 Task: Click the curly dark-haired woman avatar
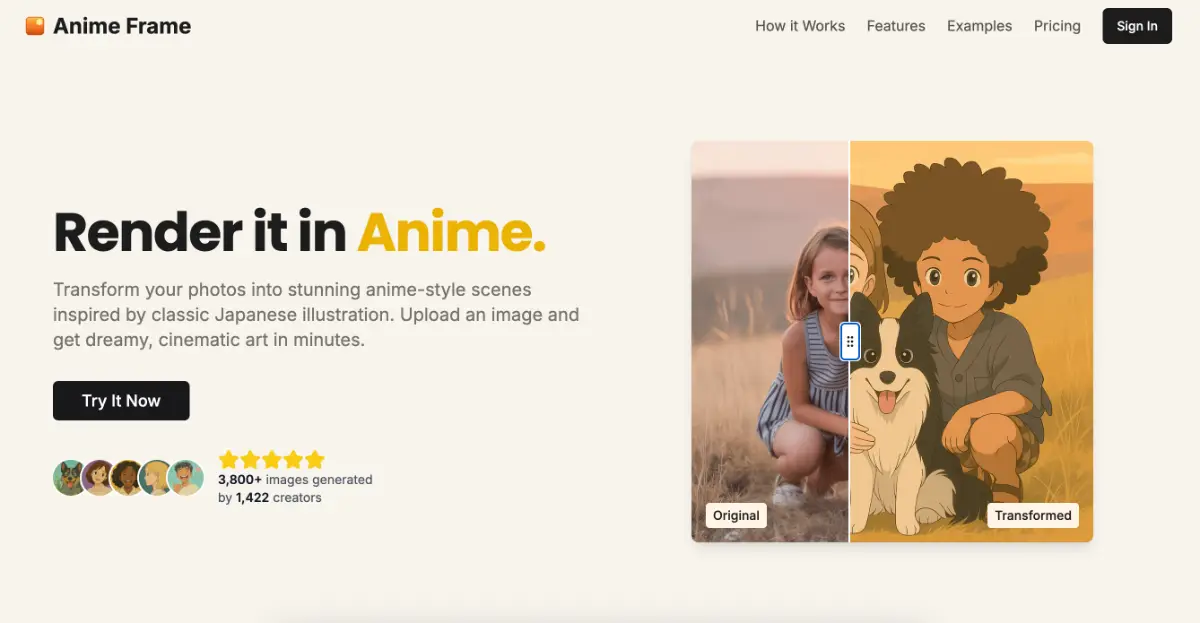click(128, 478)
